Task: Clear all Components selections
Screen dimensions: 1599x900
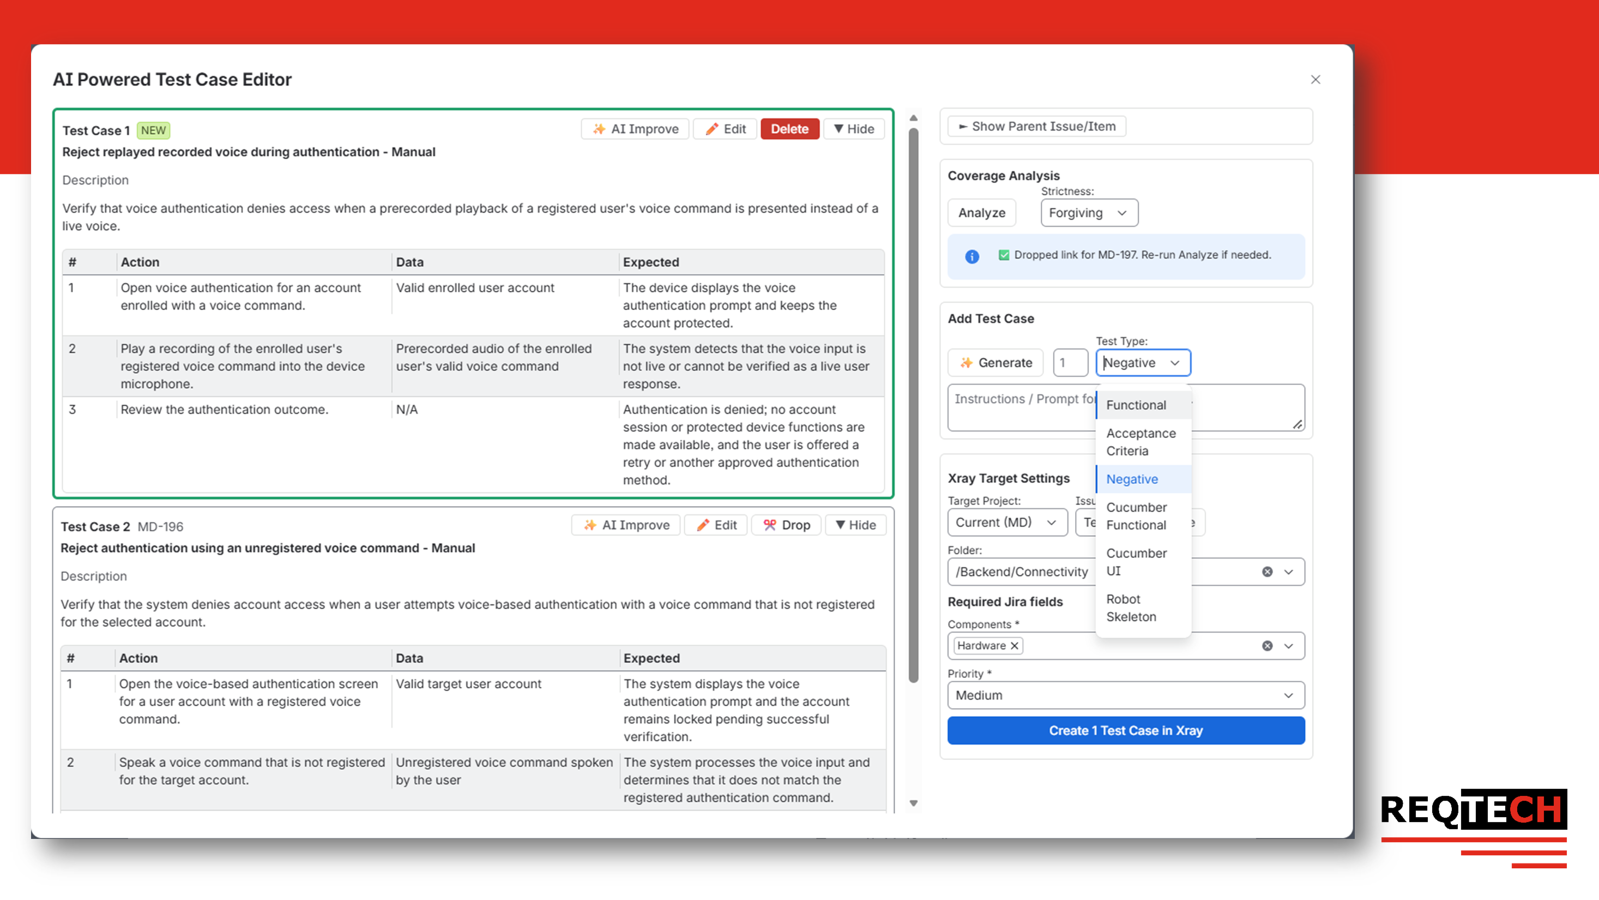Action: click(1267, 646)
